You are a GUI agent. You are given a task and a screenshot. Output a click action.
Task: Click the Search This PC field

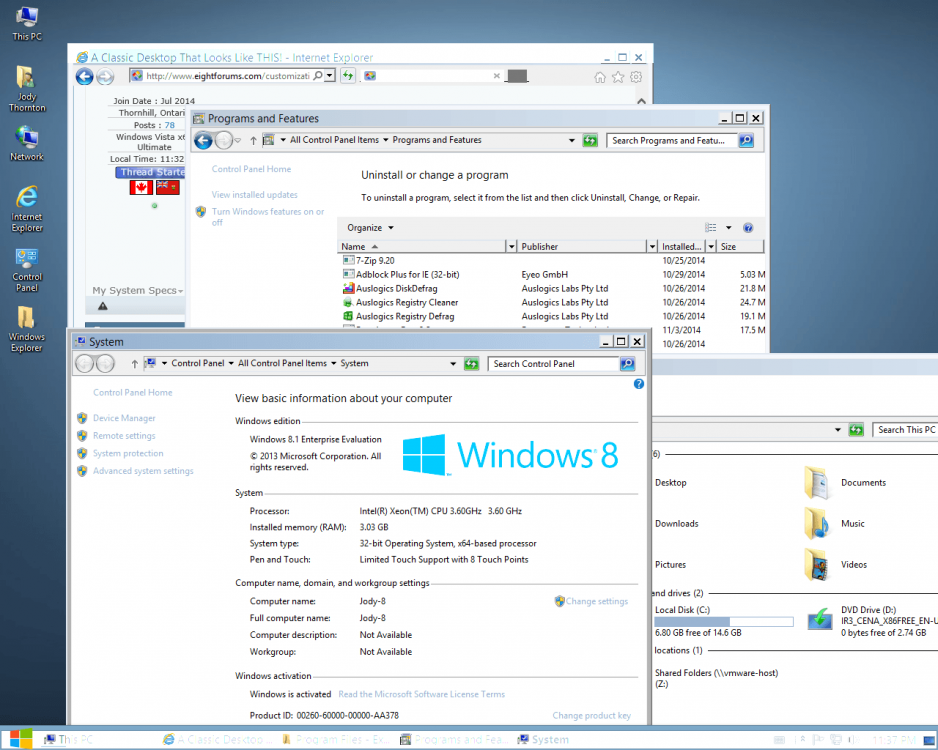[x=905, y=429]
